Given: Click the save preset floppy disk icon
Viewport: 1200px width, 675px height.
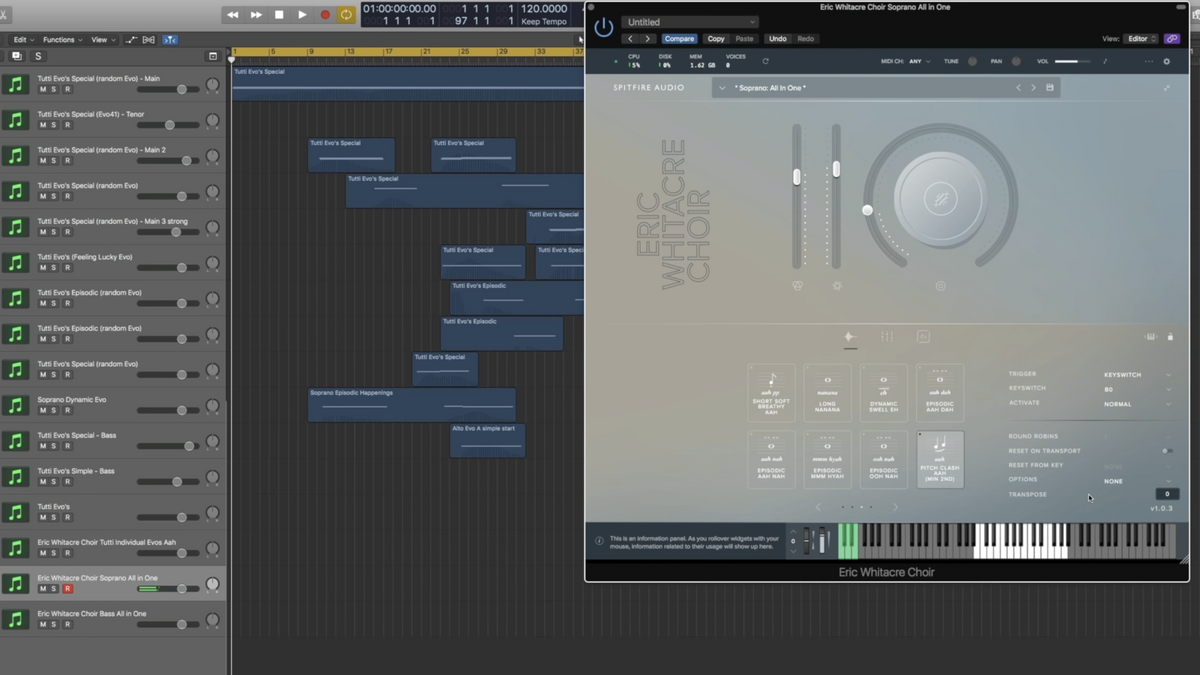Looking at the screenshot, I should (1049, 88).
